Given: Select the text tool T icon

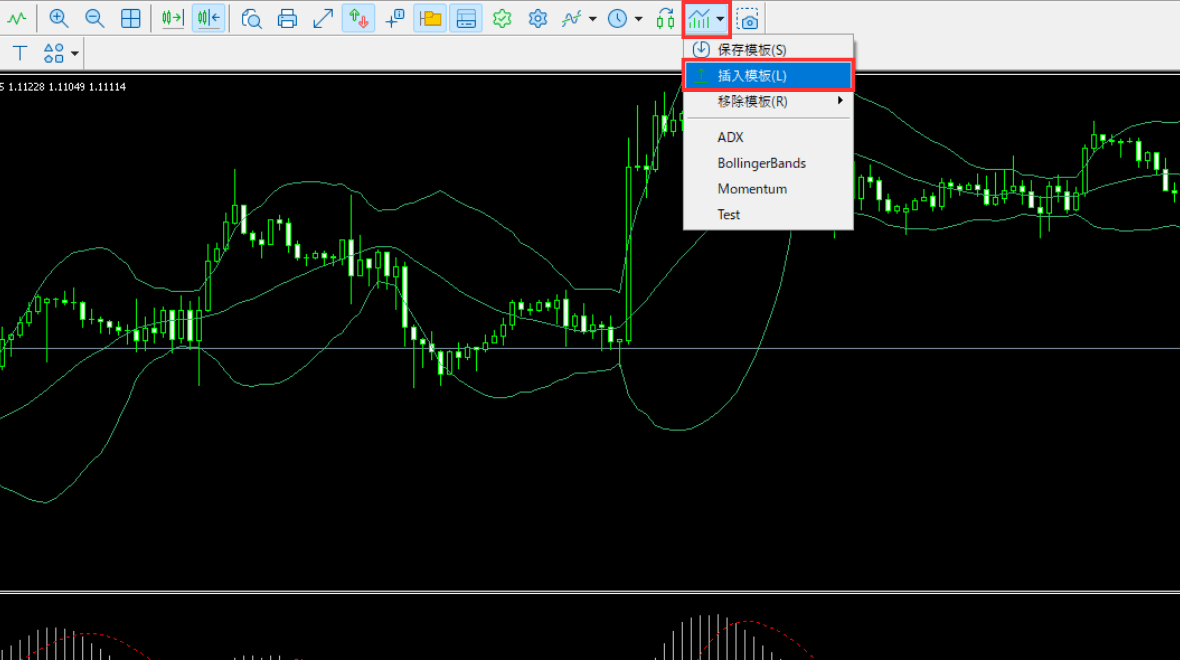Looking at the screenshot, I should [x=20, y=52].
